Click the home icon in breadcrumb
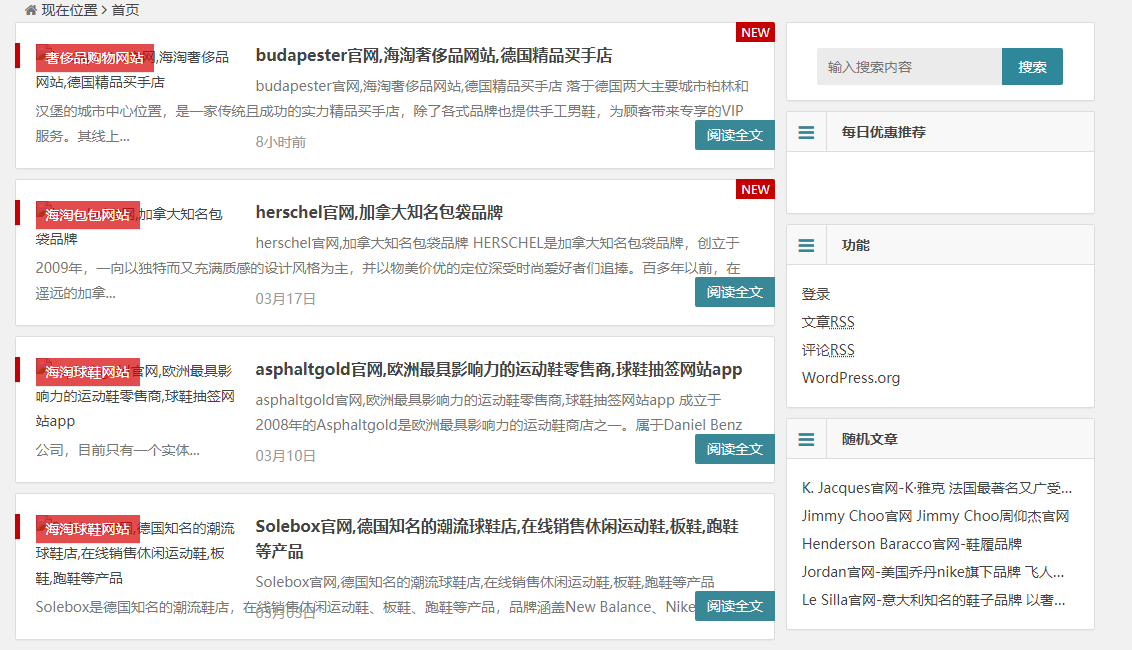Viewport: 1132px width, 650px height. [31, 10]
